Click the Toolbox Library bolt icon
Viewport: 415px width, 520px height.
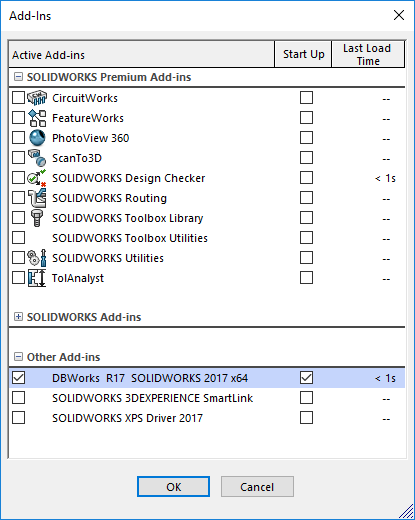37,218
